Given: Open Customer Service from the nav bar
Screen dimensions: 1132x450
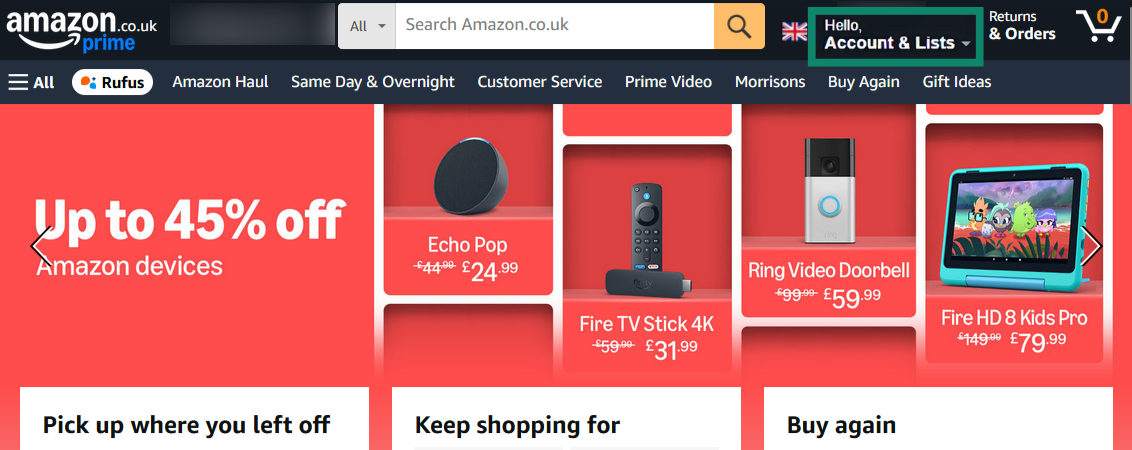Looking at the screenshot, I should [539, 82].
